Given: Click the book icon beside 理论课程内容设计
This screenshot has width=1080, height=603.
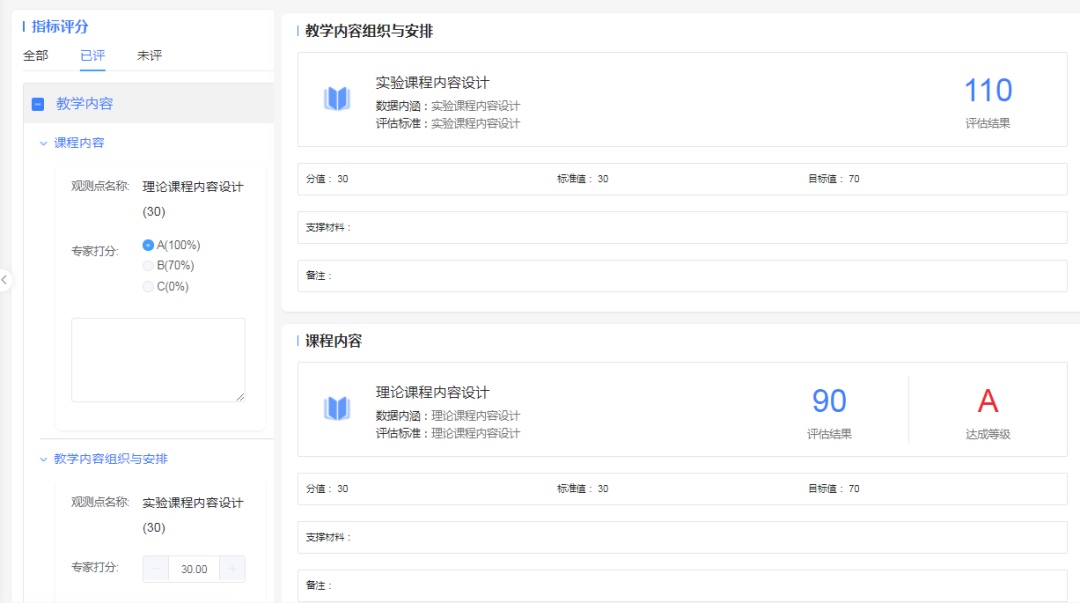Looking at the screenshot, I should pyautogui.click(x=337, y=408).
